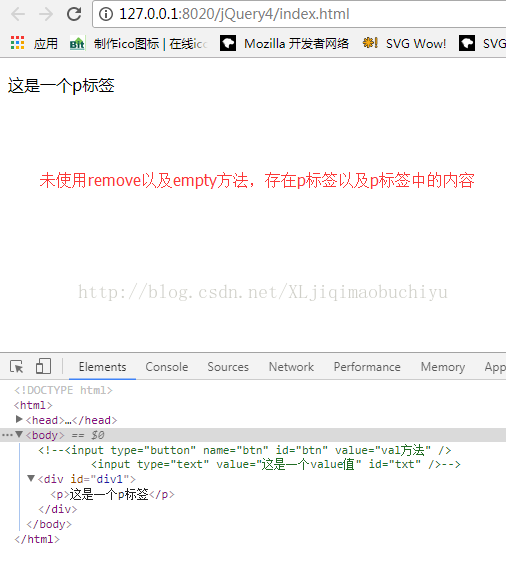Switch to the Console tab
506x563 pixels.
coord(167,367)
